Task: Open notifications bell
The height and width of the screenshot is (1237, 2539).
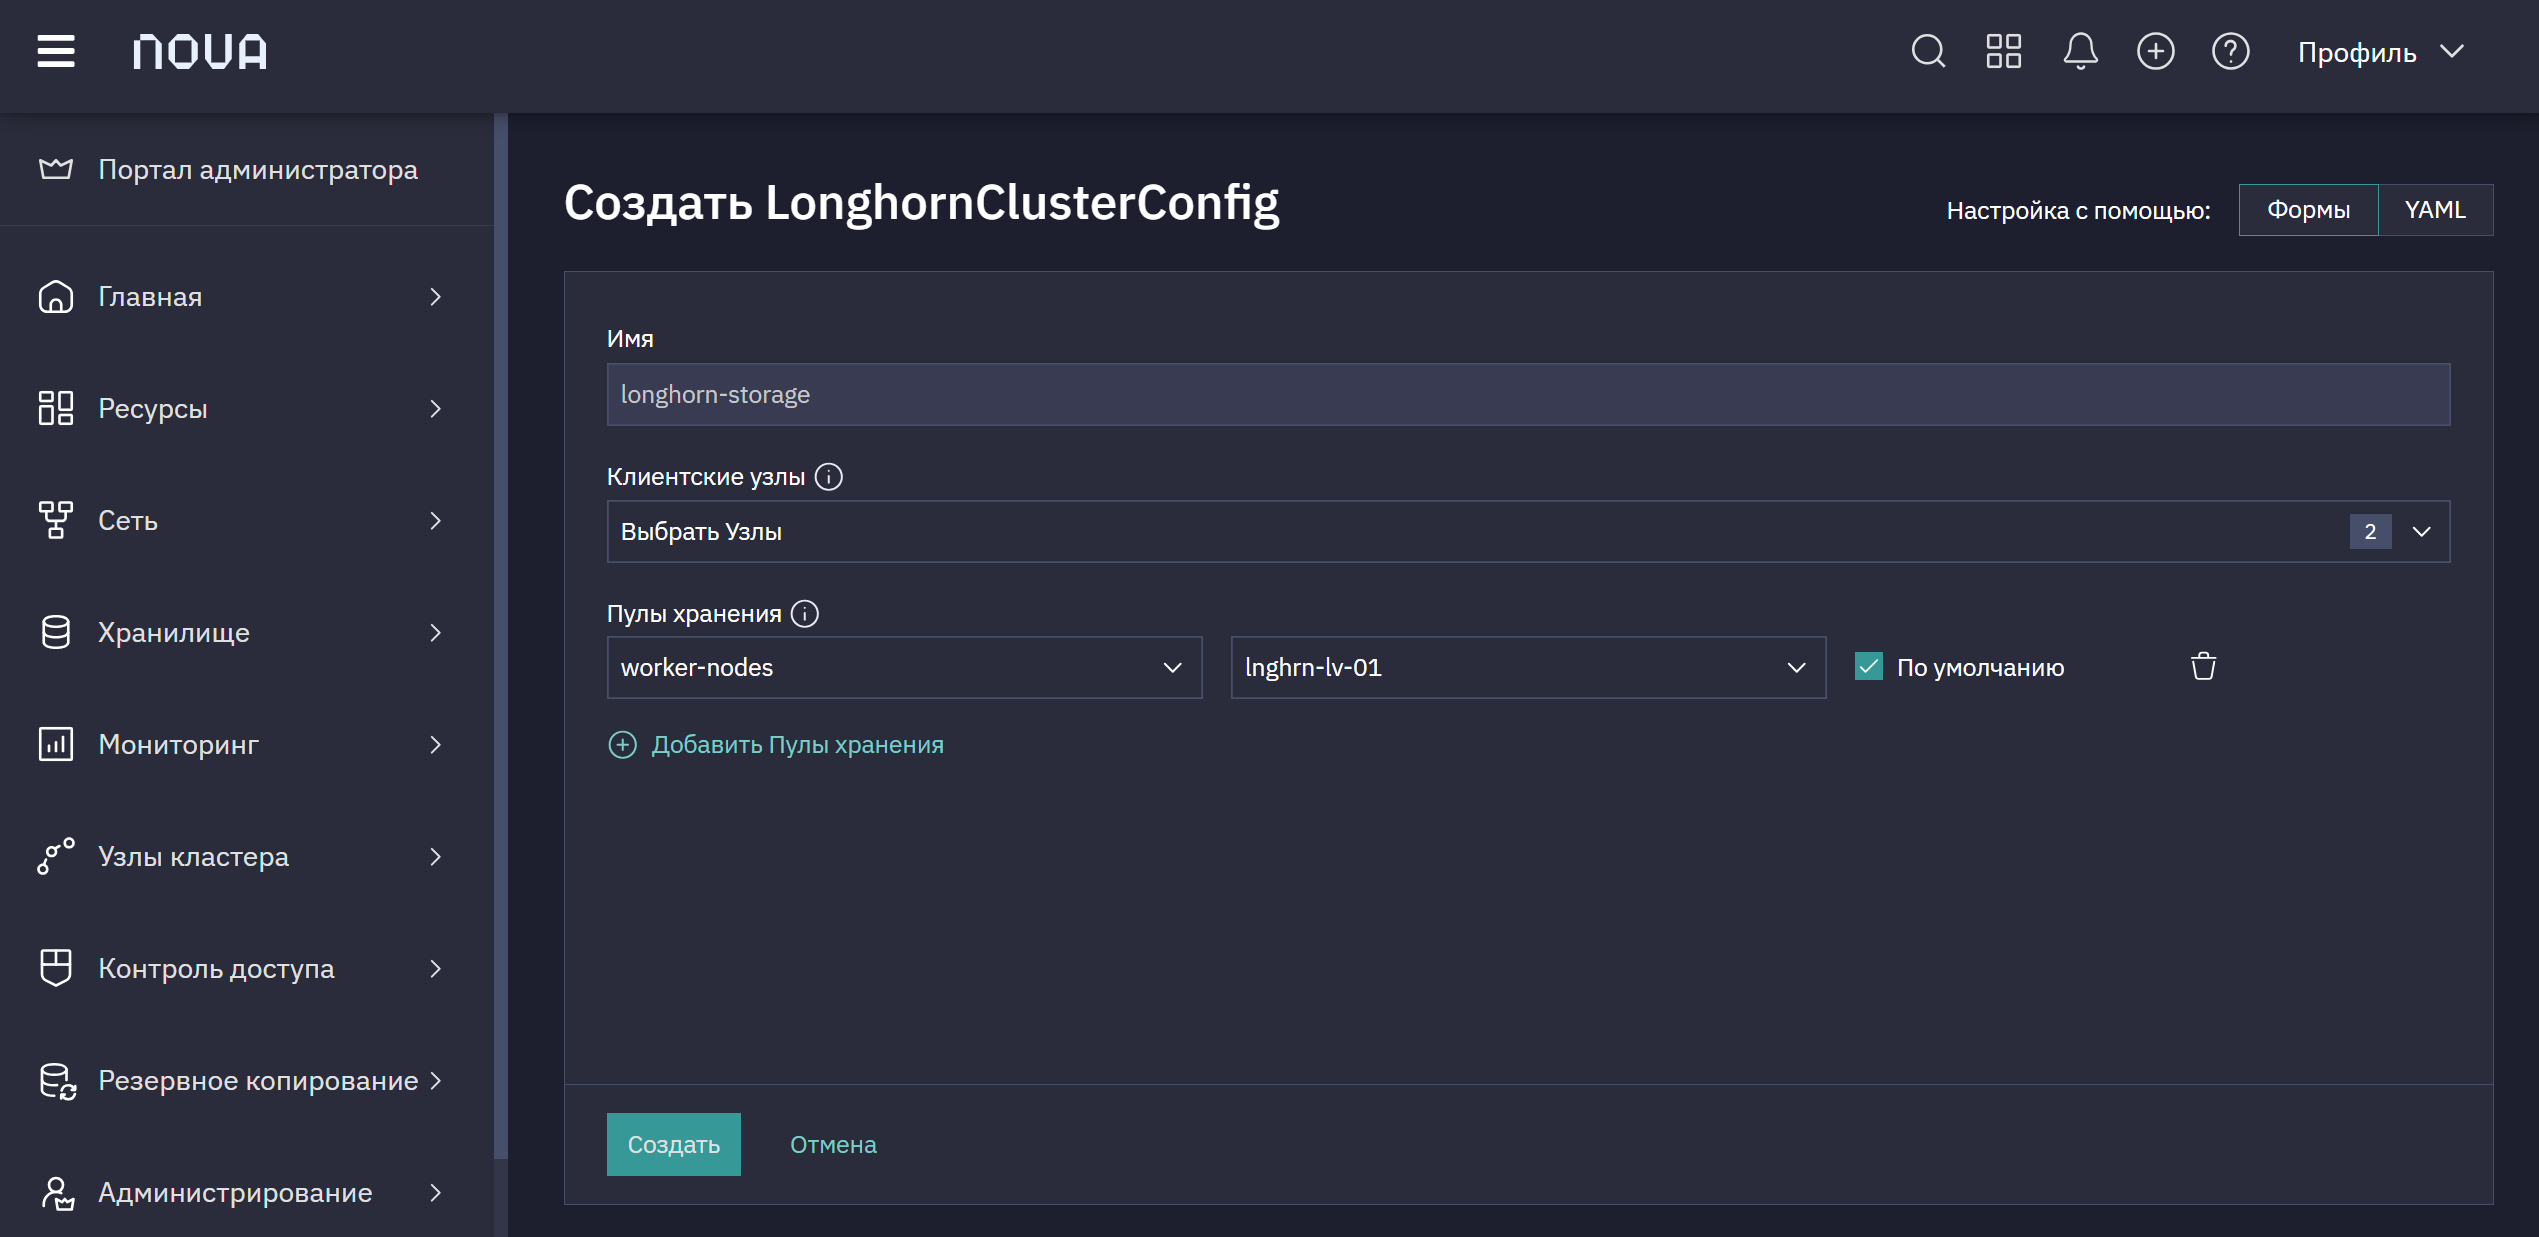Action: point(2080,51)
